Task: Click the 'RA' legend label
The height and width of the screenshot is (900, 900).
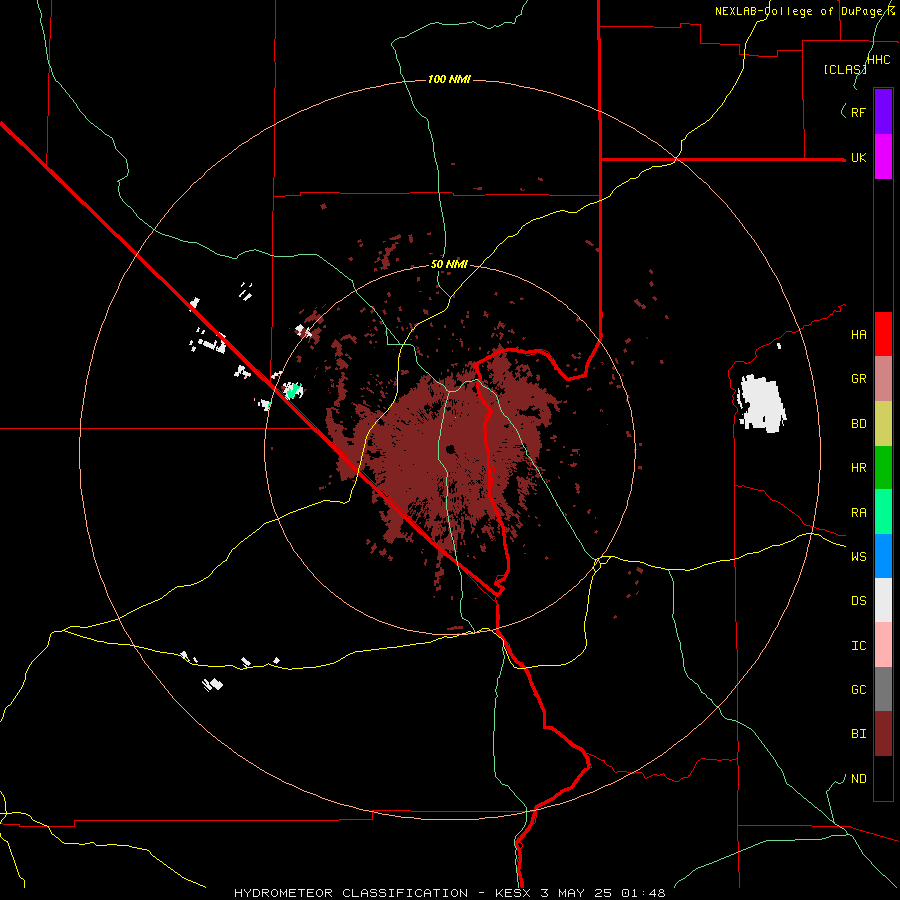Action: pyautogui.click(x=859, y=513)
